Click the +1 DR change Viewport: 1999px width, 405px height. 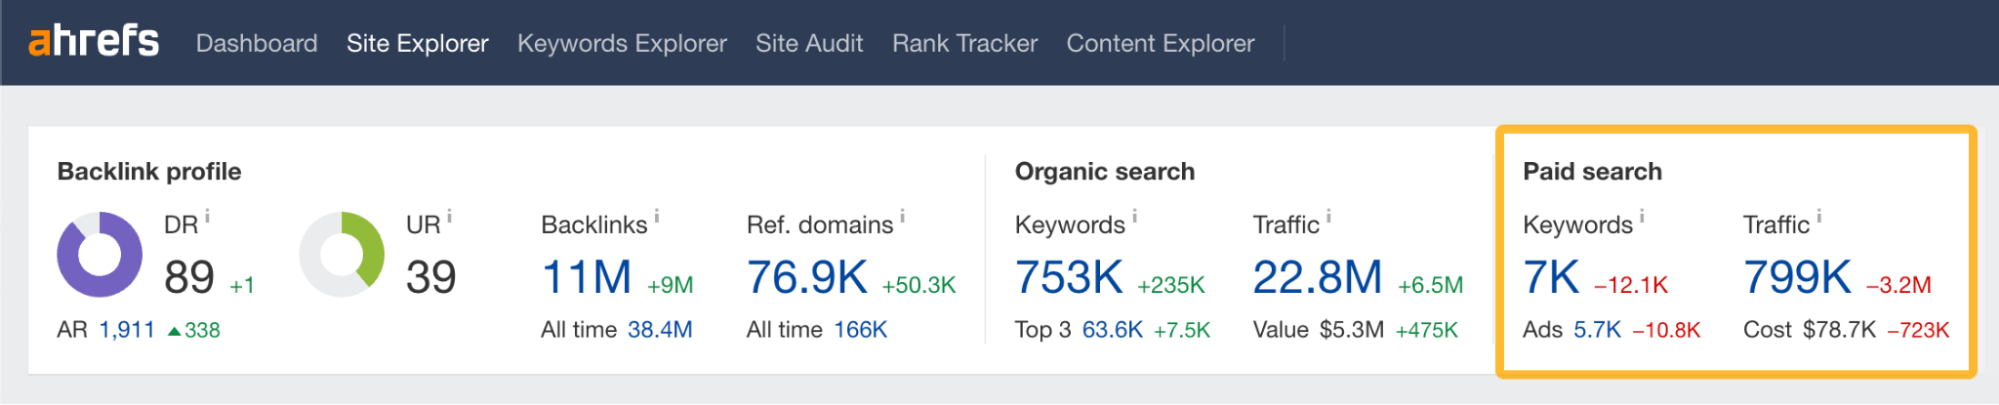coord(242,286)
